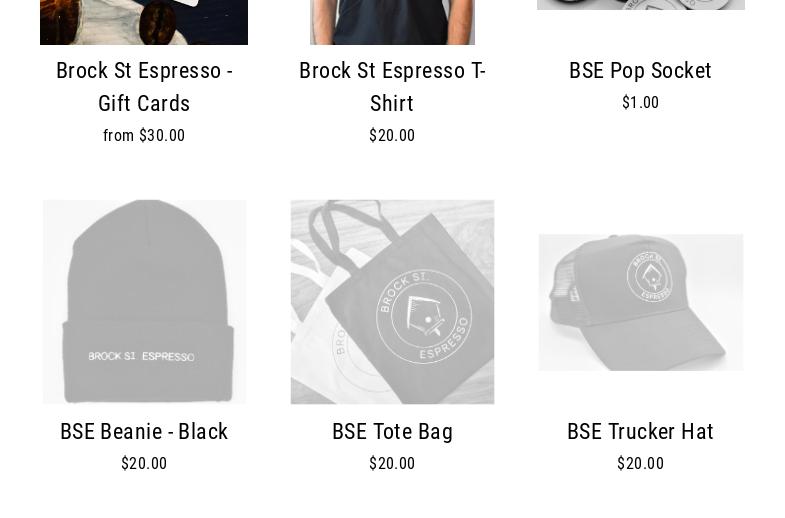Click the gift cards product photo
The image size is (785, 518).
[x=144, y=22]
